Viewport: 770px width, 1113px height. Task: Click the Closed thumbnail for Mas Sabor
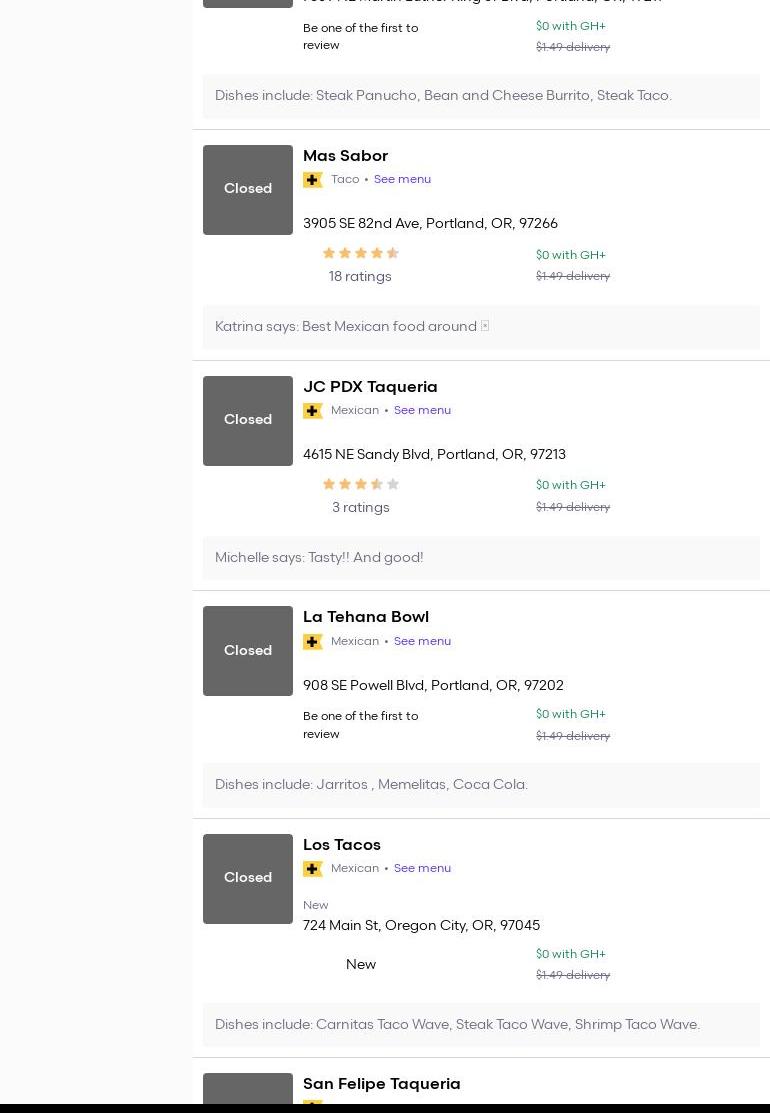click(x=248, y=190)
